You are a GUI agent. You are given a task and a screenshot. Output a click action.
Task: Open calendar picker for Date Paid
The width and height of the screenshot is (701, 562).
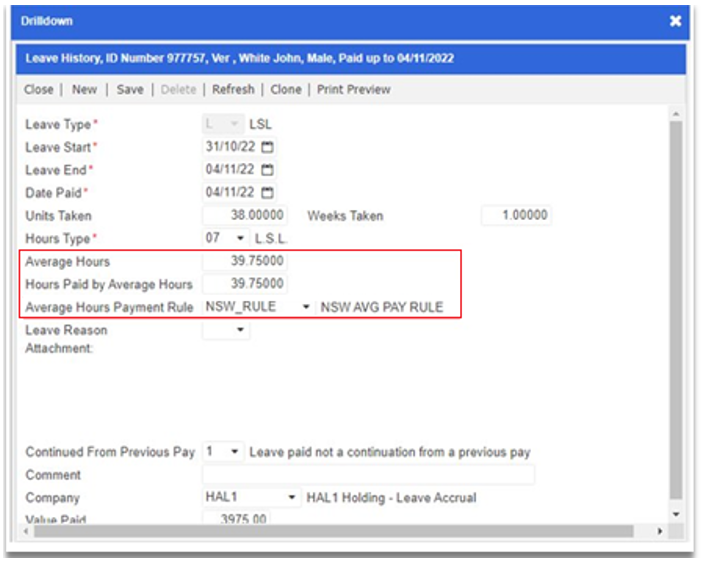click(267, 193)
